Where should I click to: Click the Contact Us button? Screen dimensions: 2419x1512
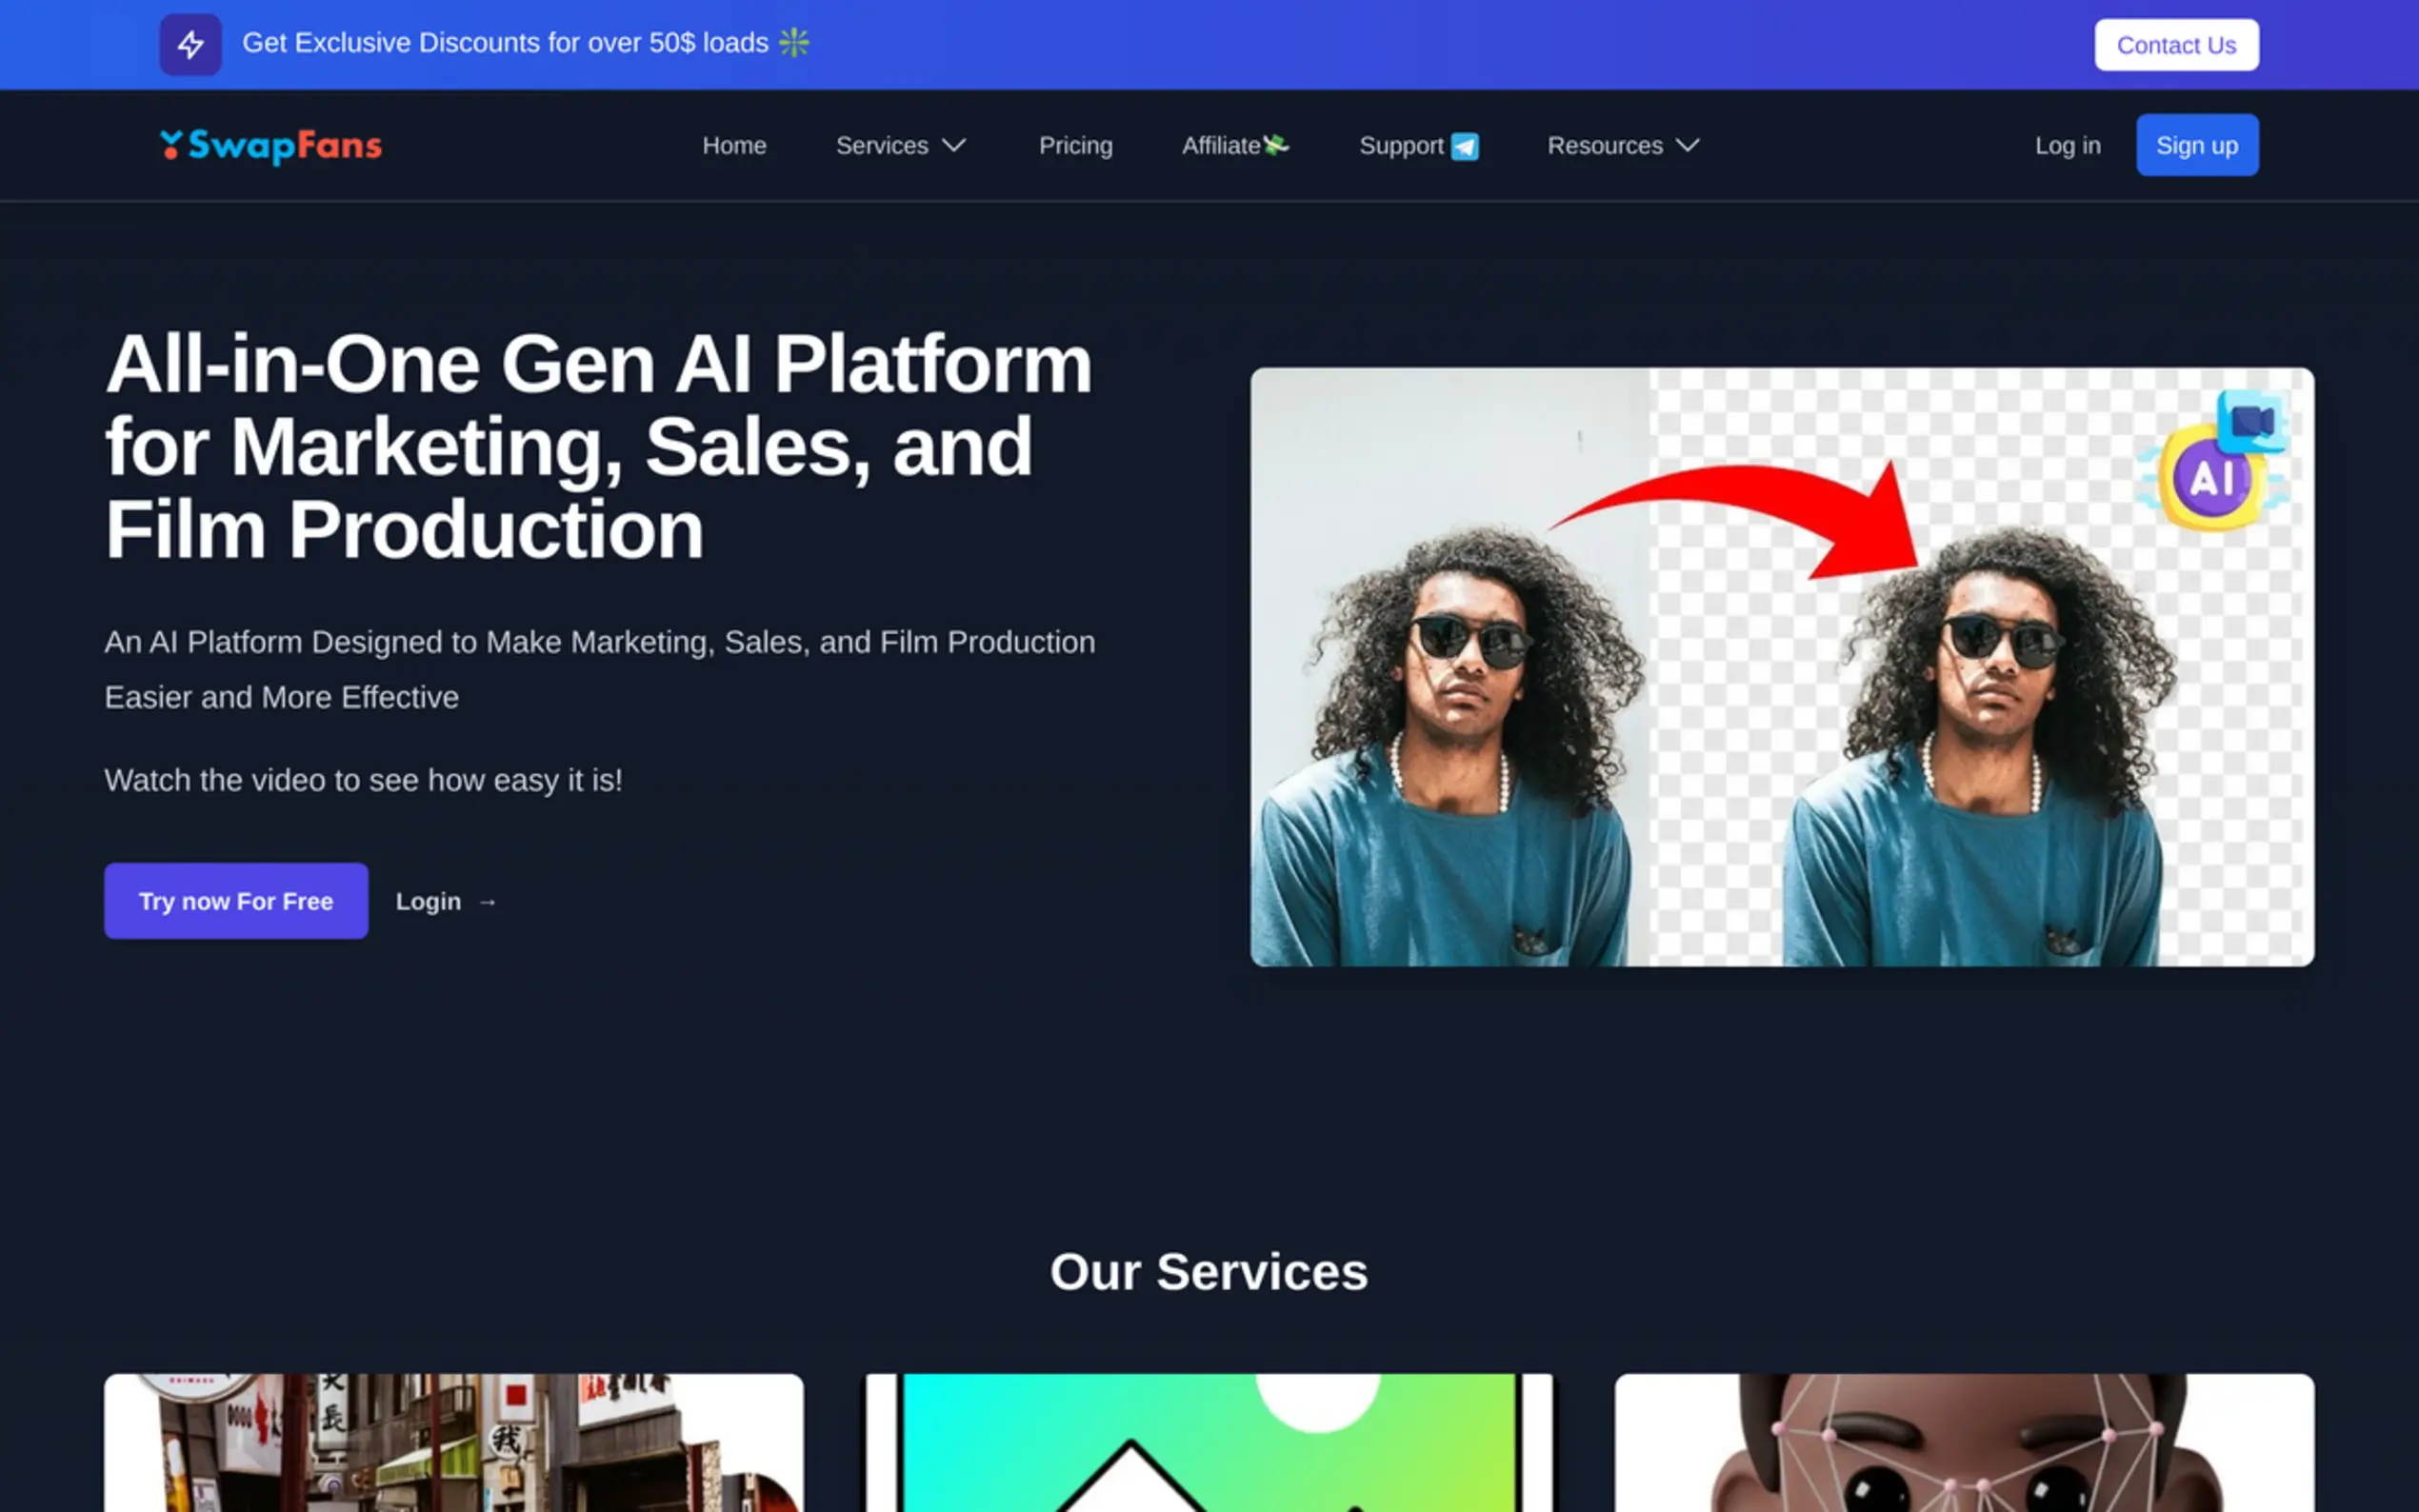tap(2176, 45)
